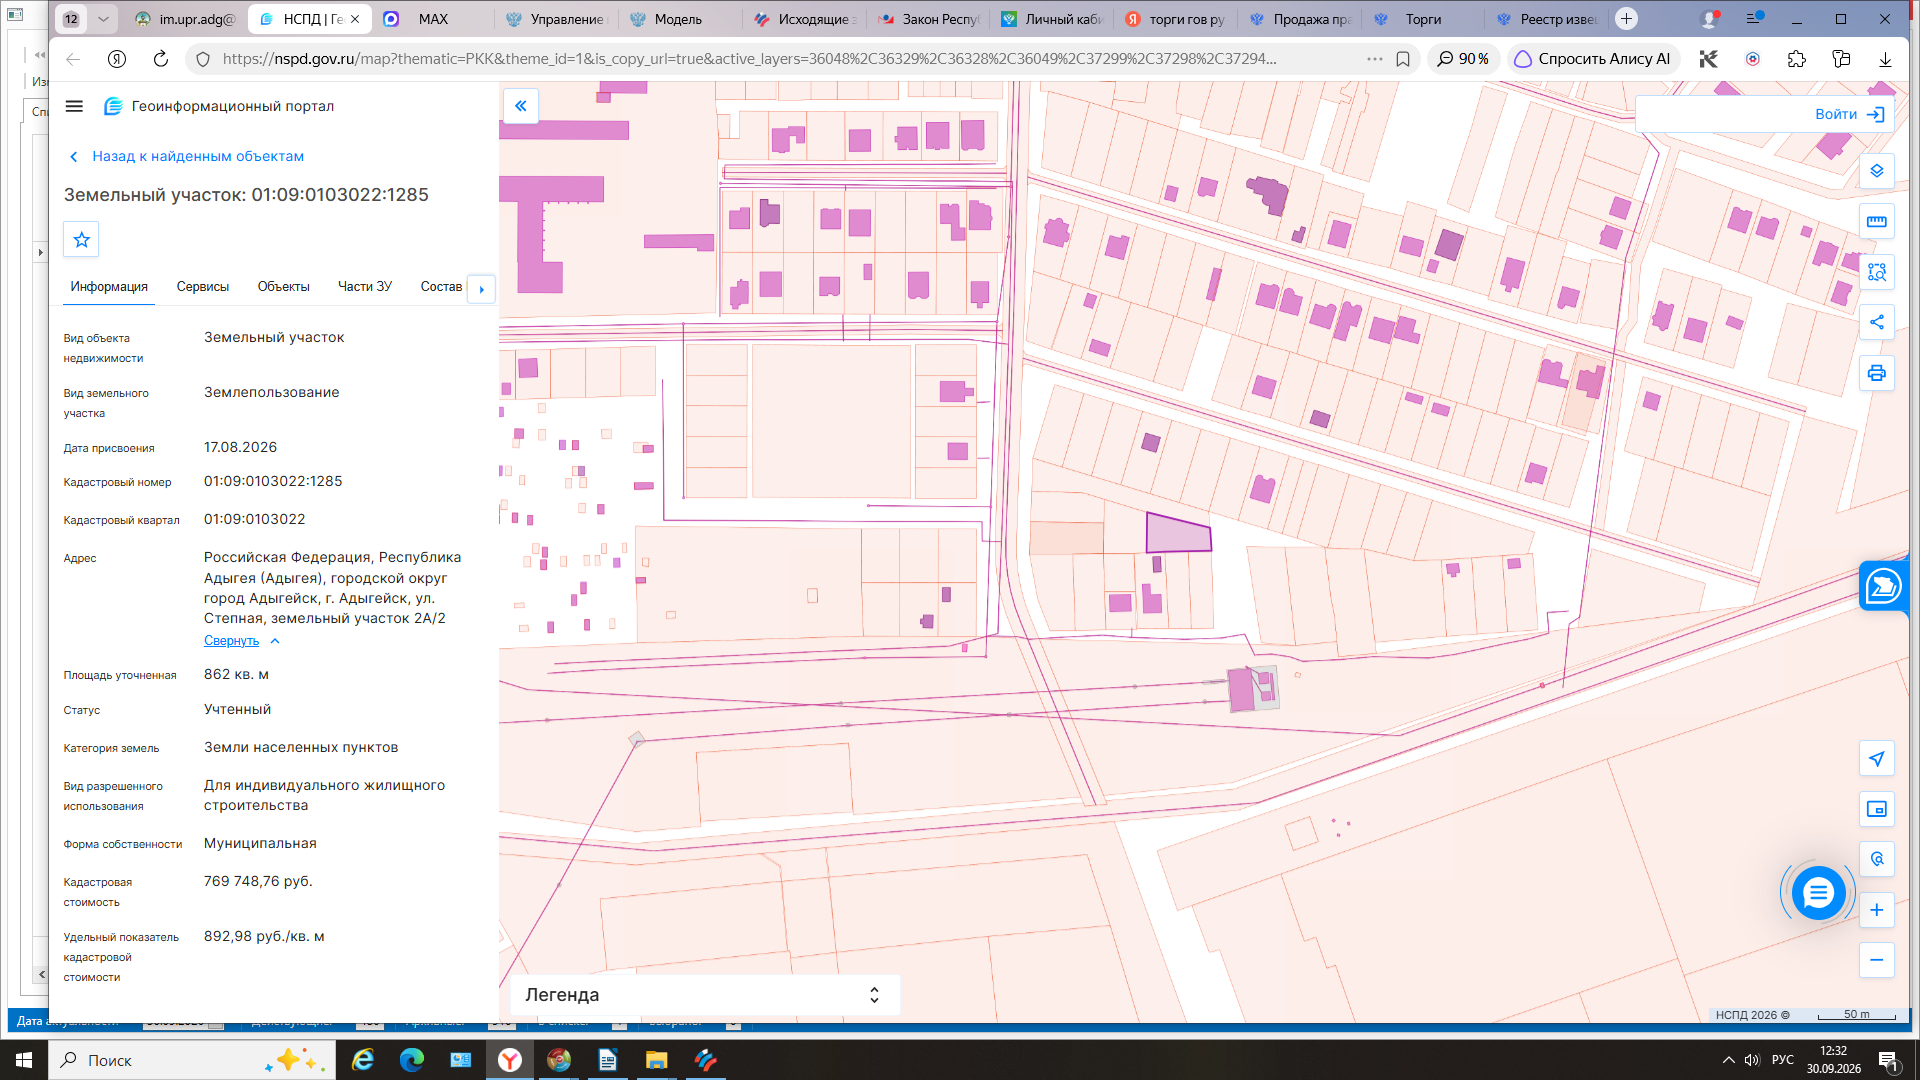Open the hamburger menu of Геоинформационный портал
Screen dimensions: 1920x1080
click(x=74, y=106)
